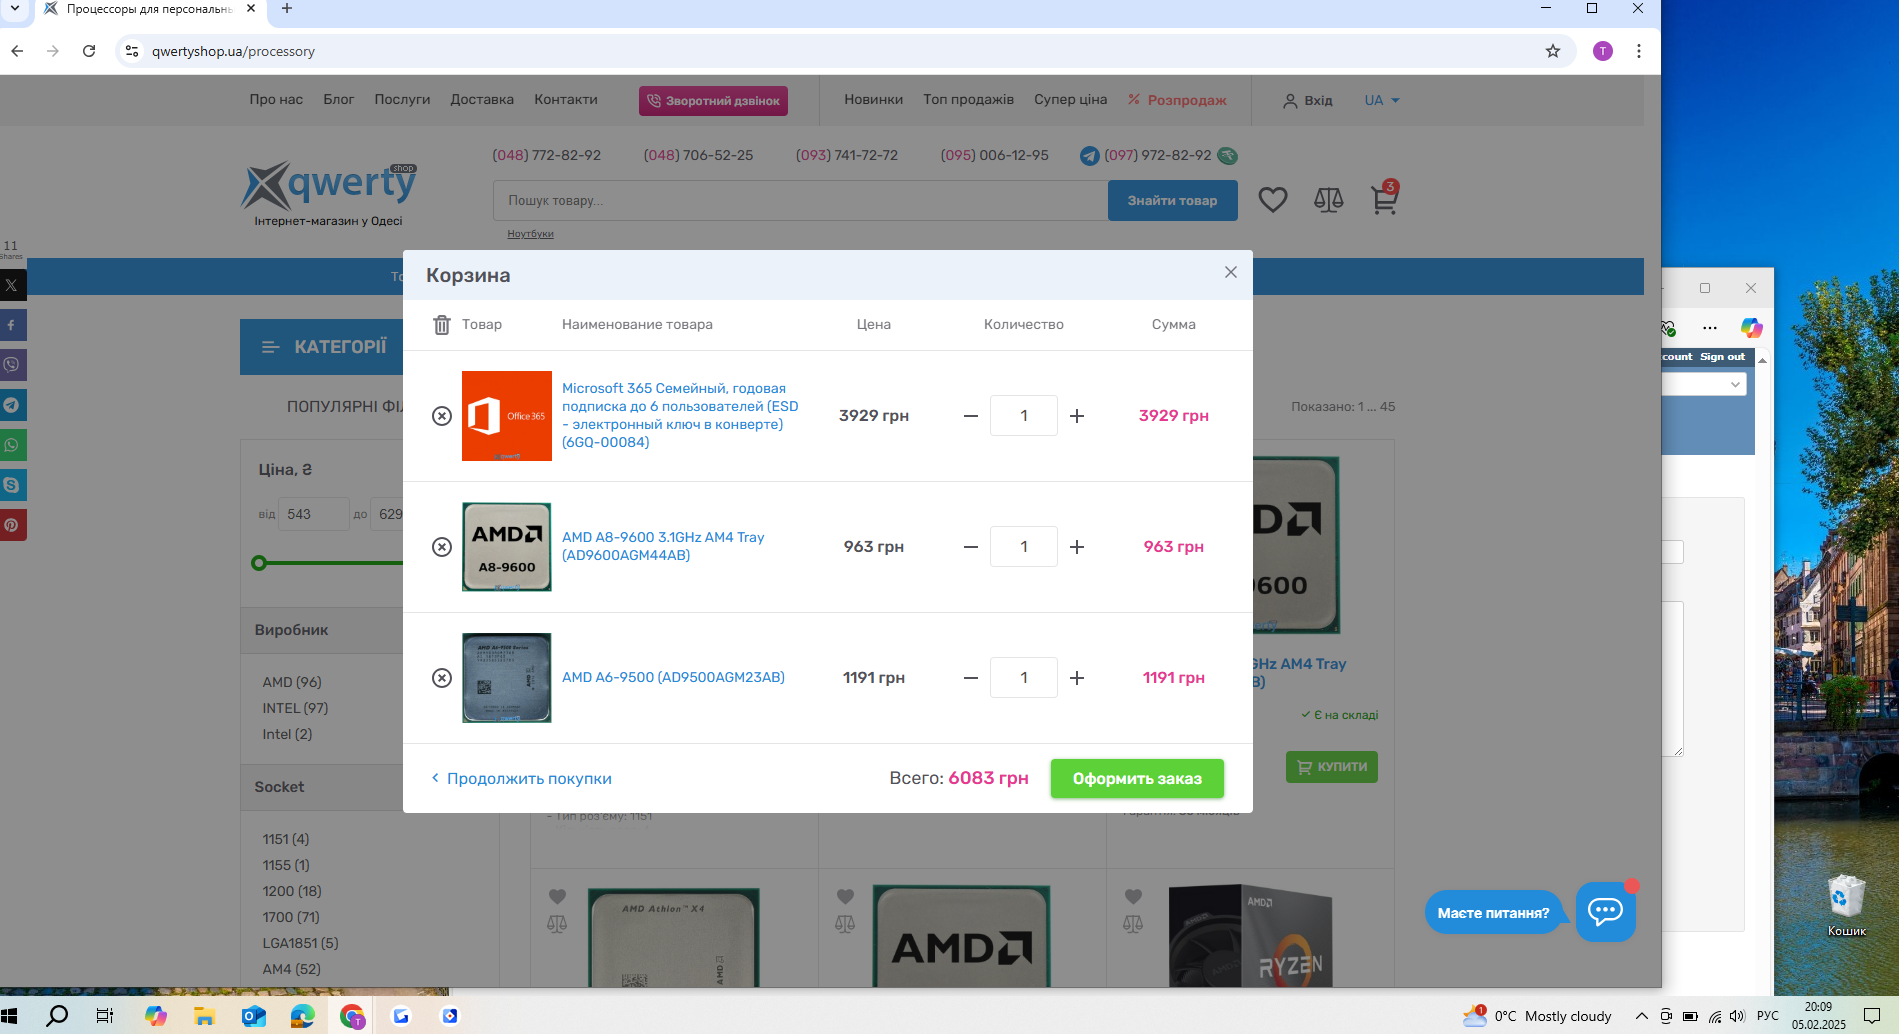Open search tabs dropdown arrow in Chrome
Image resolution: width=1899 pixels, height=1034 pixels.
[x=15, y=8]
